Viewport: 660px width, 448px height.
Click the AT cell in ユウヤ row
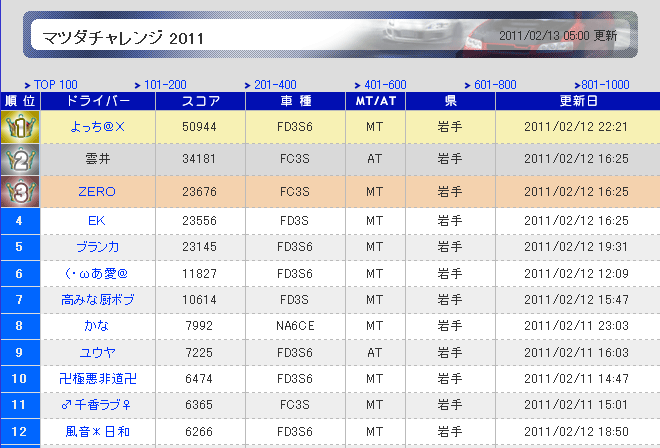coord(375,352)
